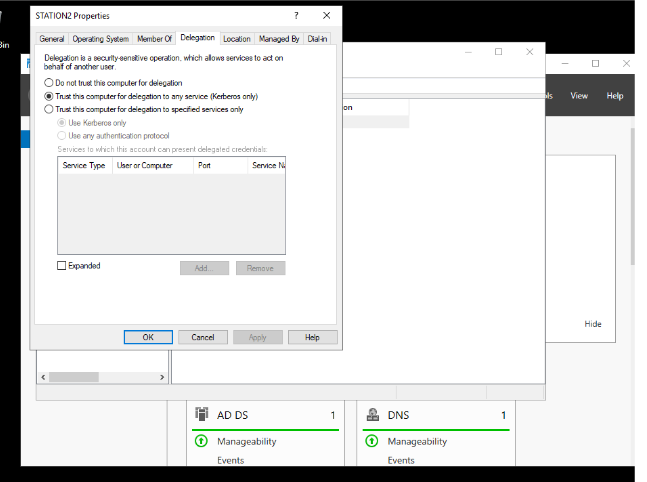Open the Member Of tab
The width and height of the screenshot is (647, 482).
click(154, 39)
